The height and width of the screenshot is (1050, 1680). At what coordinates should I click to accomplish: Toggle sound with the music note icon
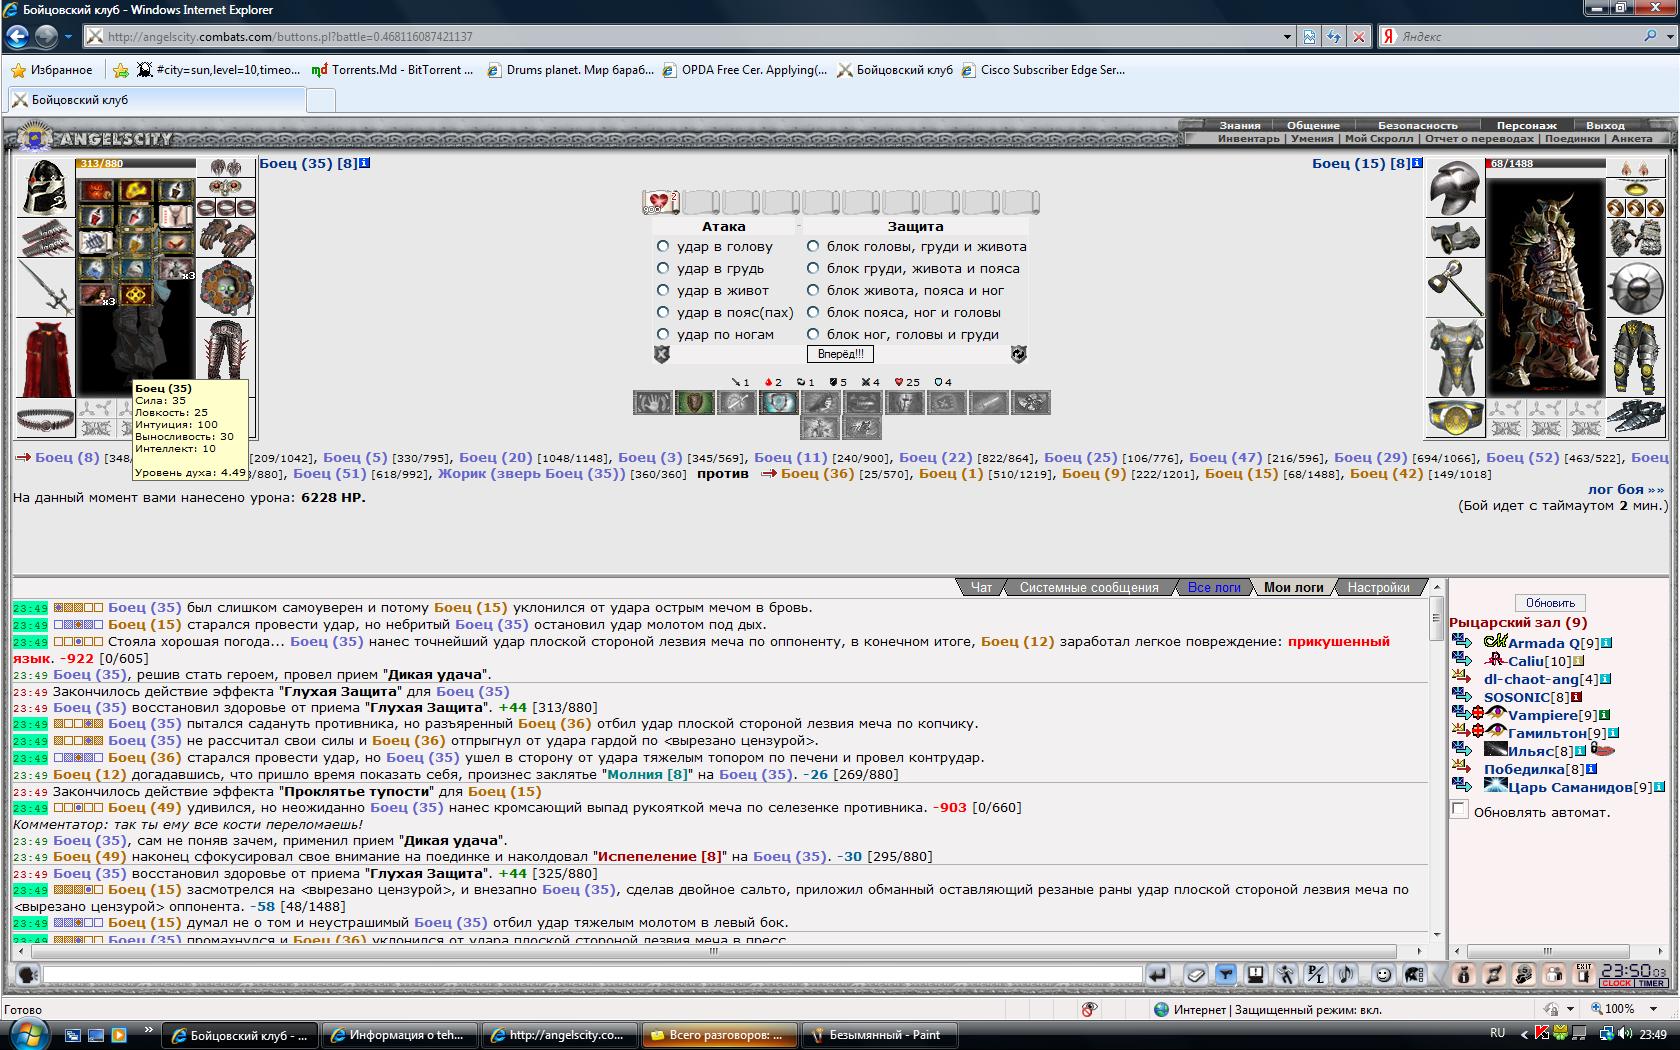tap(1346, 974)
